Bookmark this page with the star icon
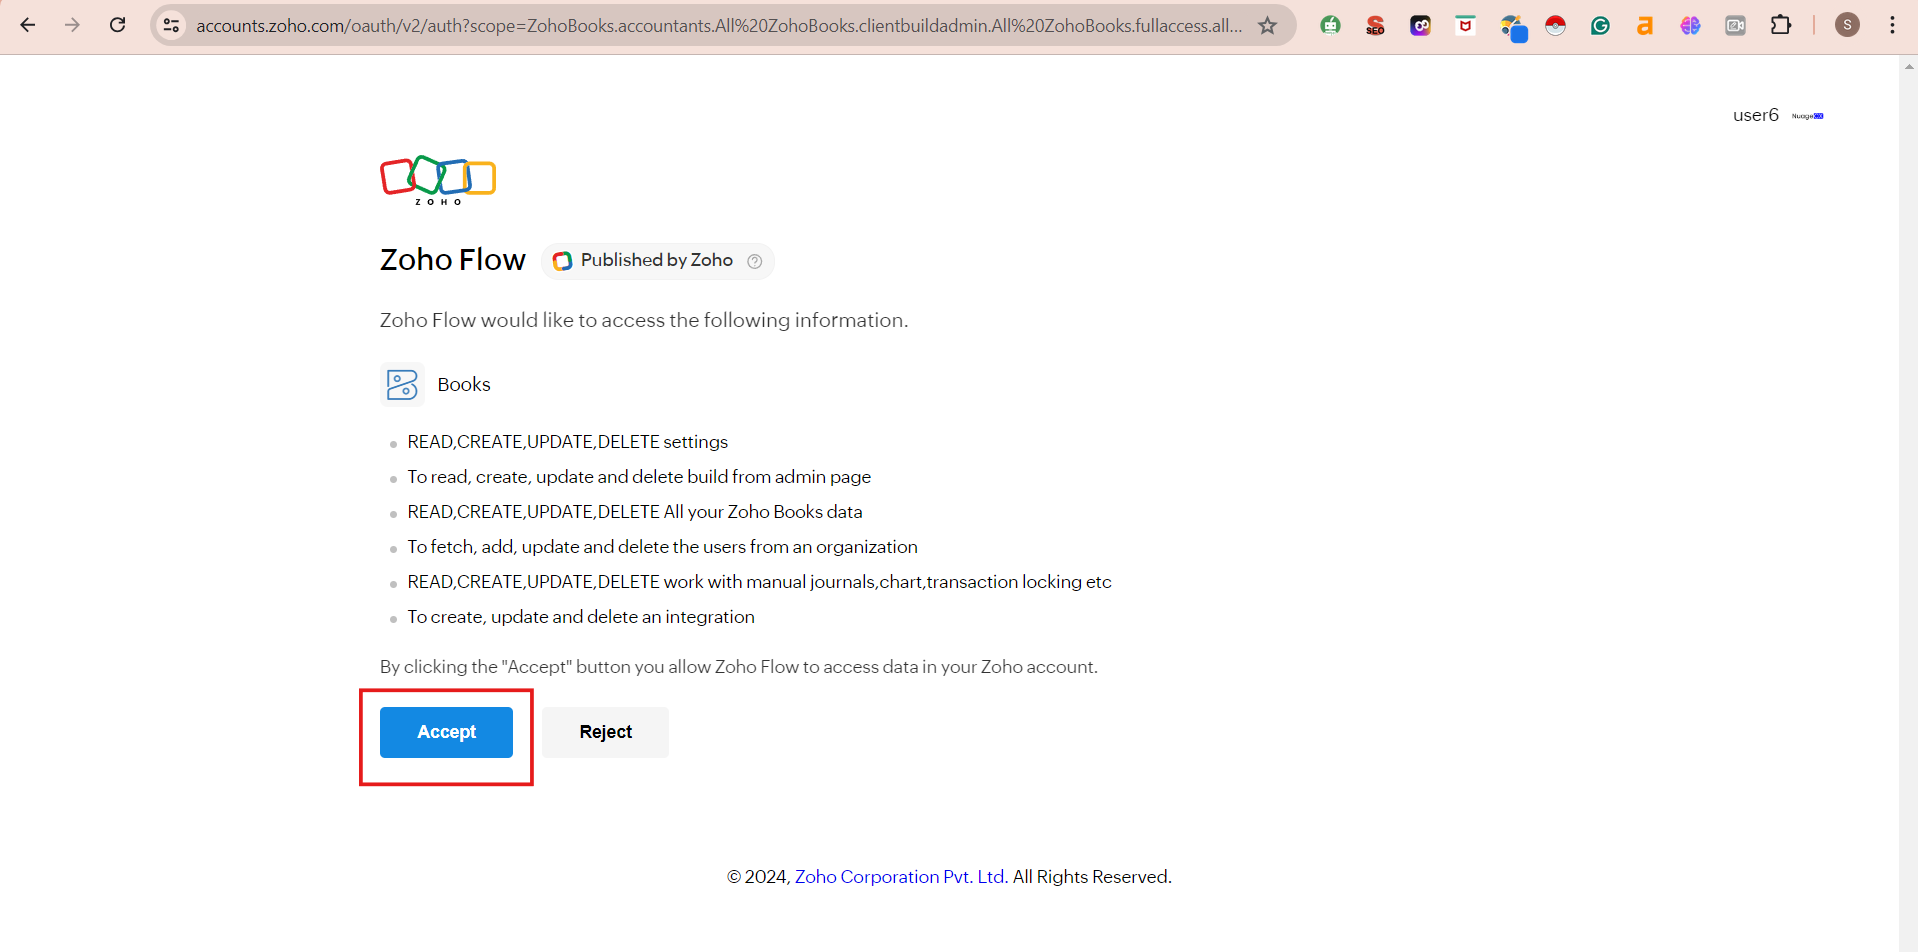This screenshot has width=1918, height=952. tap(1268, 25)
